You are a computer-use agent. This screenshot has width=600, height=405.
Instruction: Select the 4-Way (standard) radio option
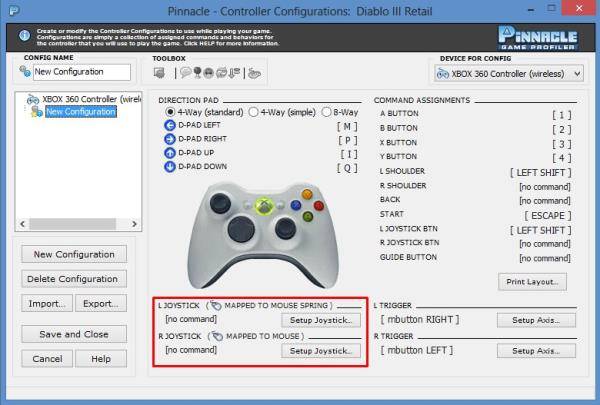click(x=170, y=112)
